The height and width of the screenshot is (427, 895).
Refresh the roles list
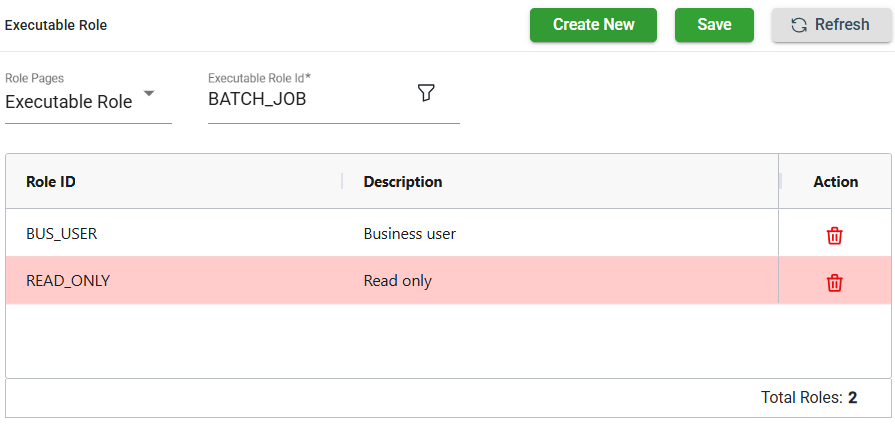tap(831, 25)
